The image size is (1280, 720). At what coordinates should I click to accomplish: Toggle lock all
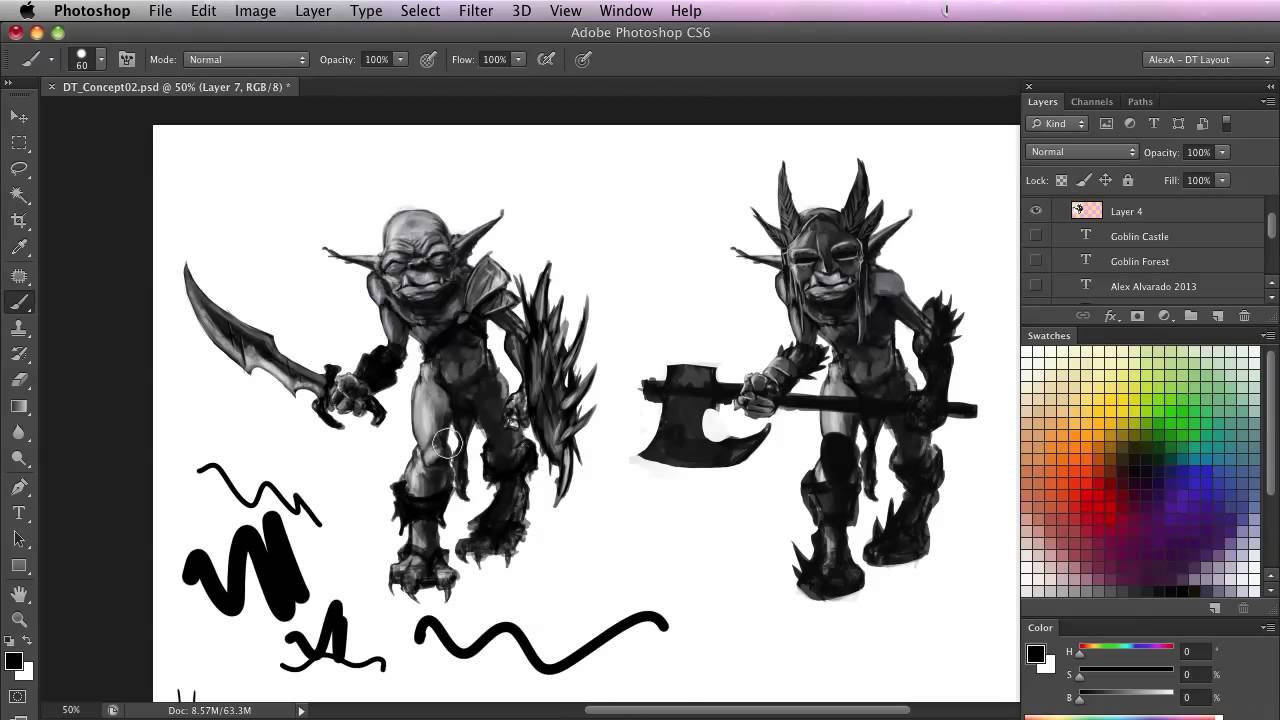coord(1128,180)
